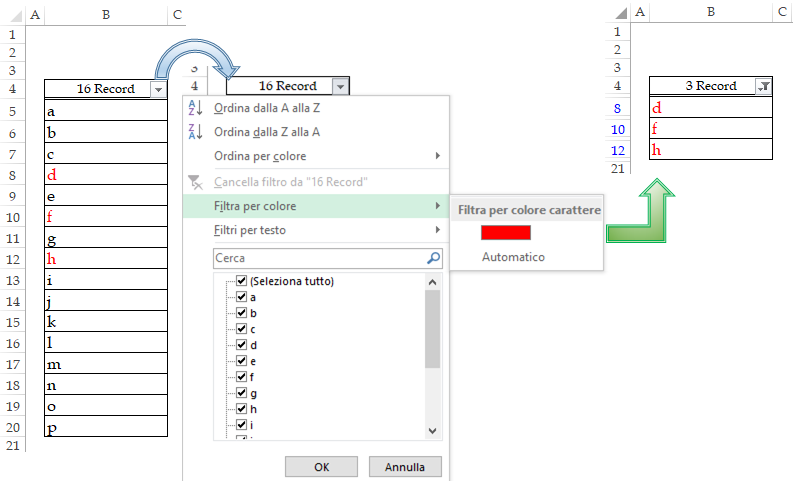Select Automatico font color option
Viewport: 793px width, 481px height.
coord(513,257)
